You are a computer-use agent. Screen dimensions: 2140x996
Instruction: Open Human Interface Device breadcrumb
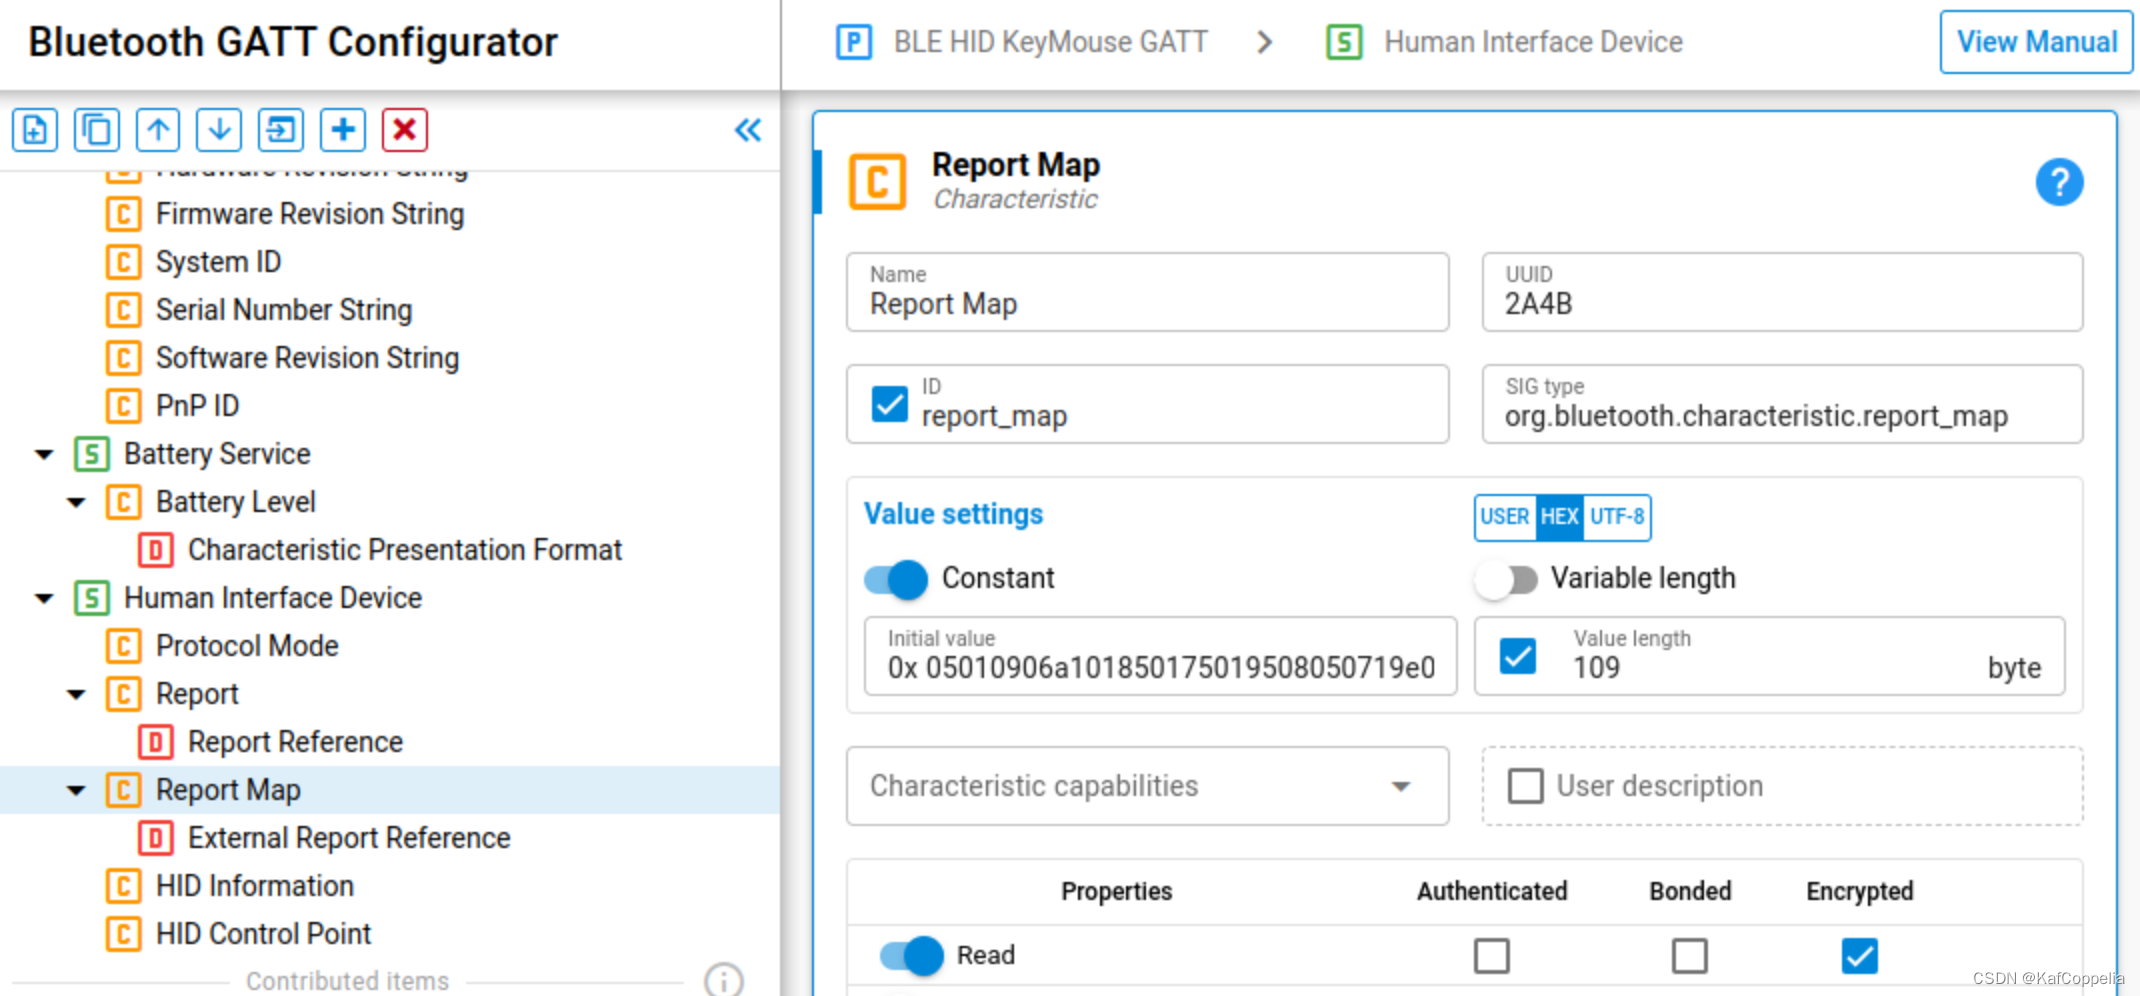click(x=1533, y=42)
